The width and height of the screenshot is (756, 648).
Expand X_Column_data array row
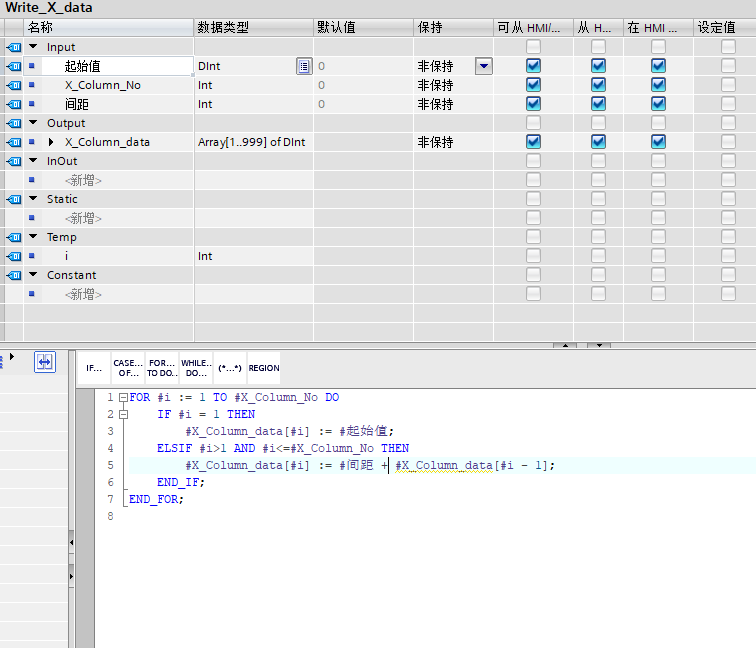click(52, 142)
